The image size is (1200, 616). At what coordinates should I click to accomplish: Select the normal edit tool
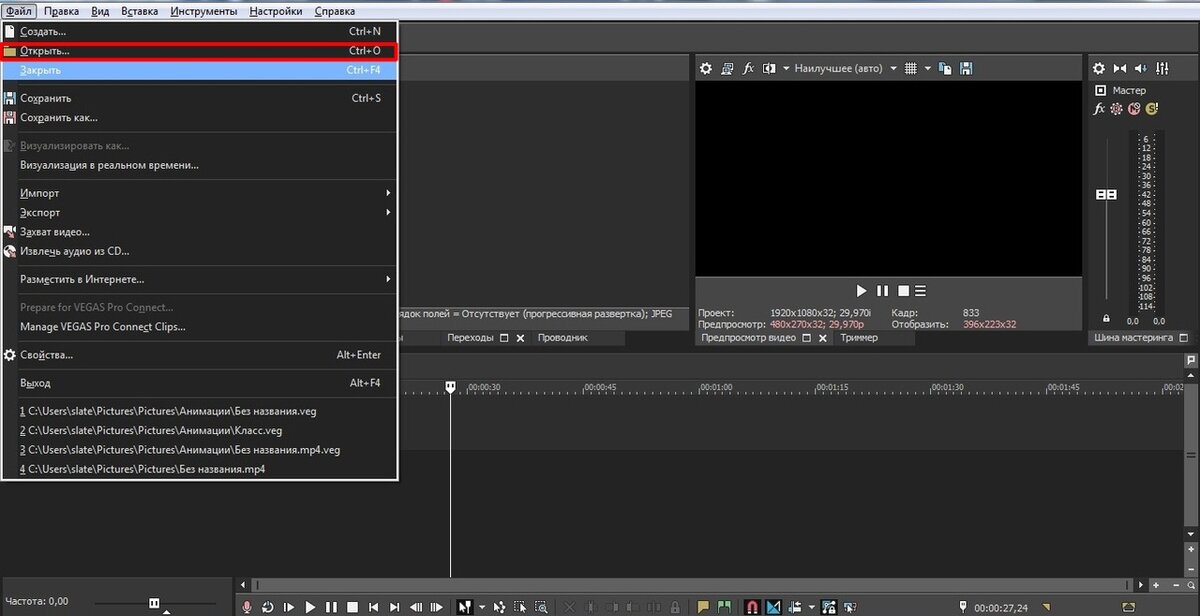tap(464, 607)
